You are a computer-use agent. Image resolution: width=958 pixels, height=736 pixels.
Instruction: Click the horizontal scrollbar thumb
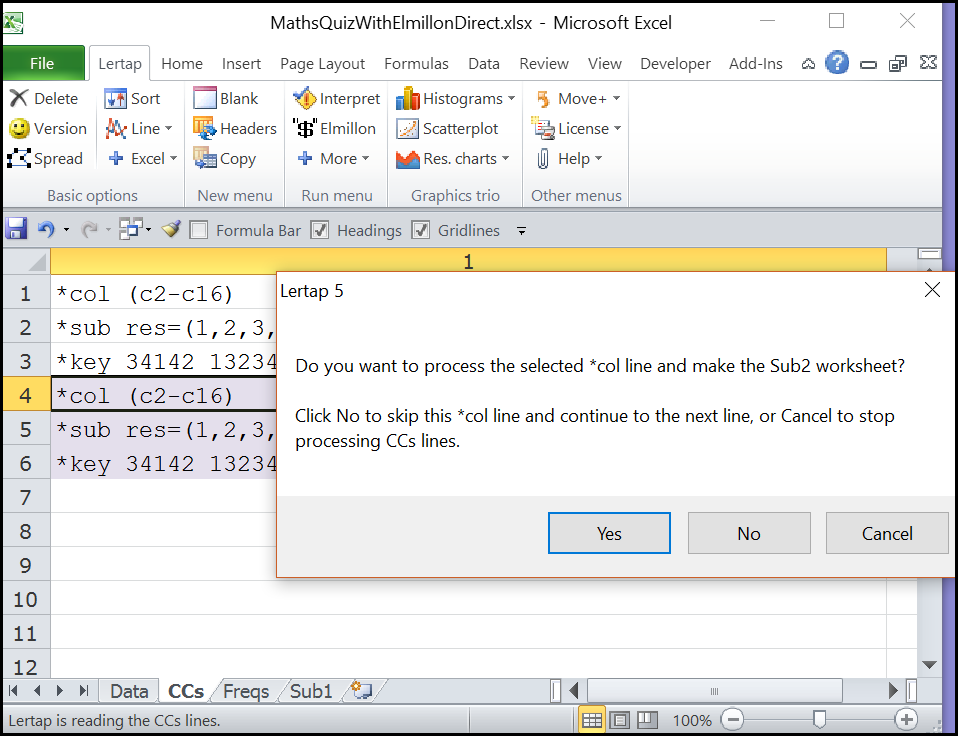(714, 691)
